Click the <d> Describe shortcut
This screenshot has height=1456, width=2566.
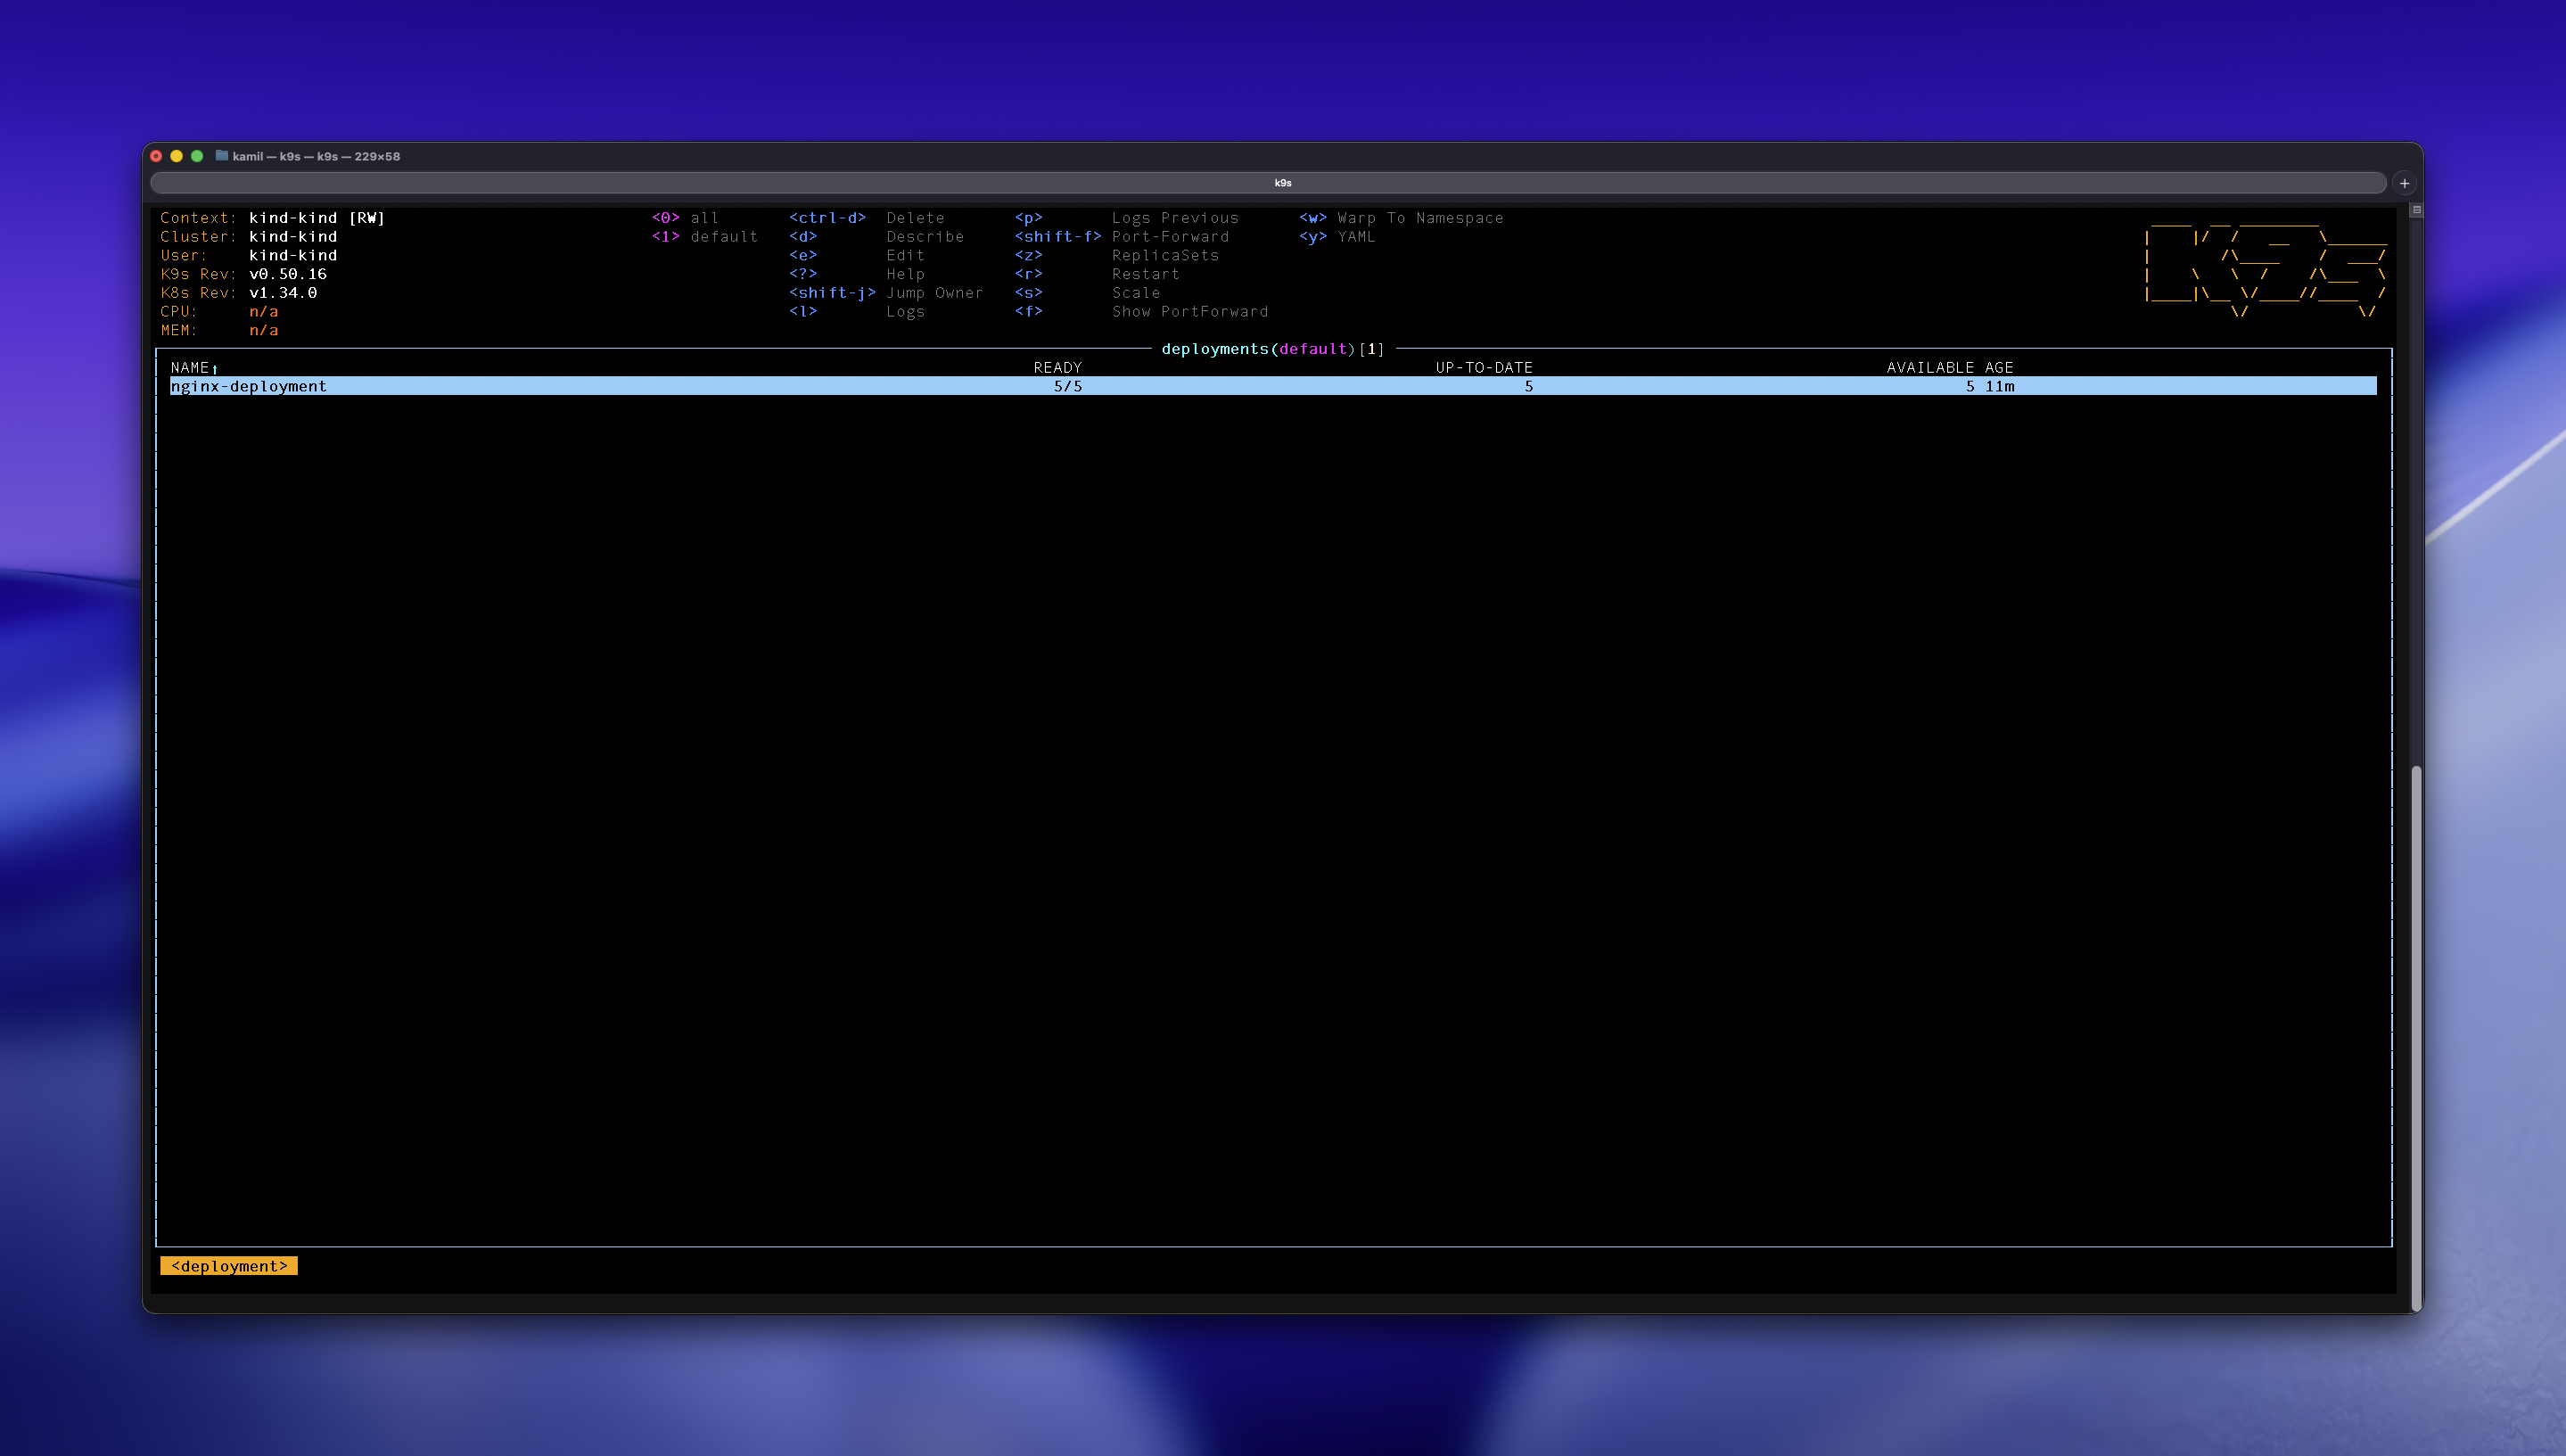tap(876, 237)
